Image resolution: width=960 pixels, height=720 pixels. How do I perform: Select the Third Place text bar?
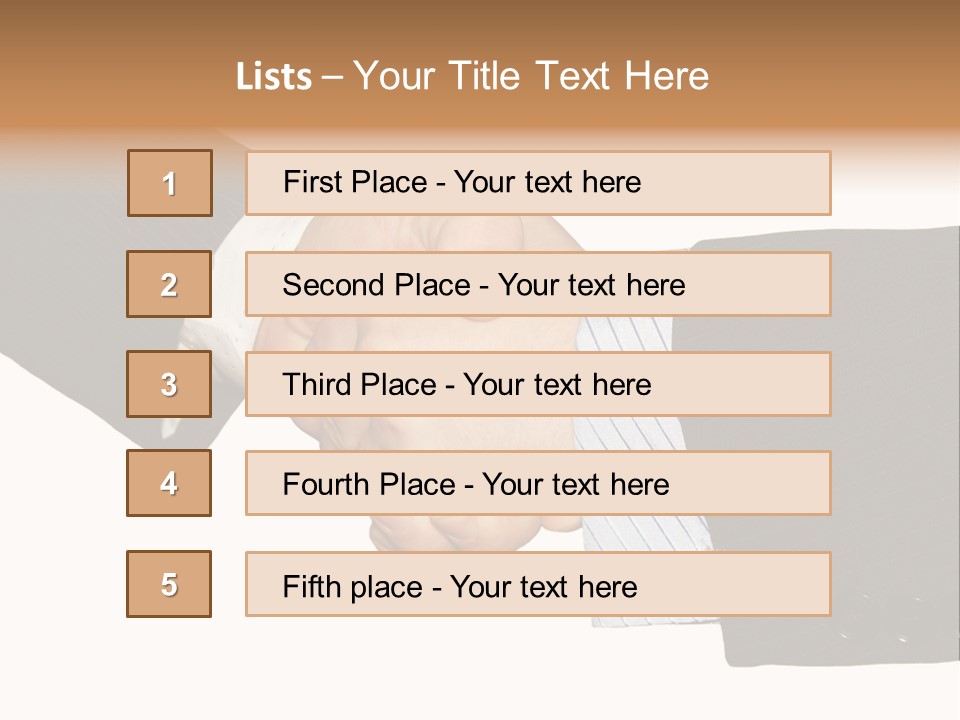coord(538,384)
